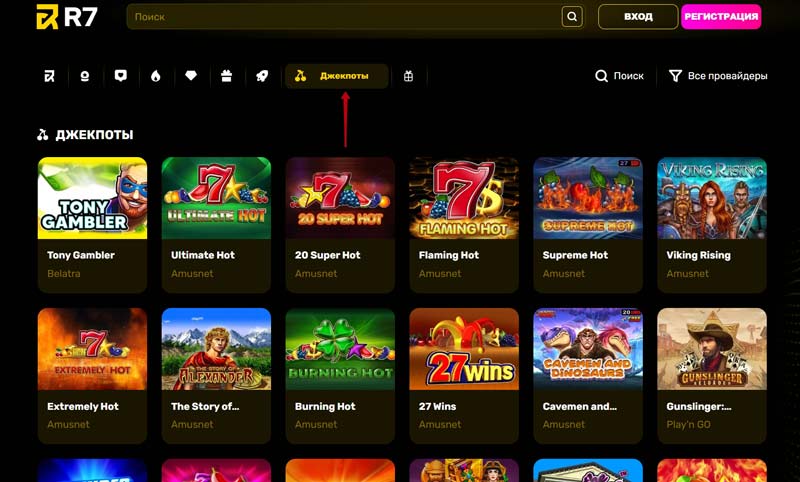Open the rocket category icon
This screenshot has height=482, width=800.
pos(262,76)
